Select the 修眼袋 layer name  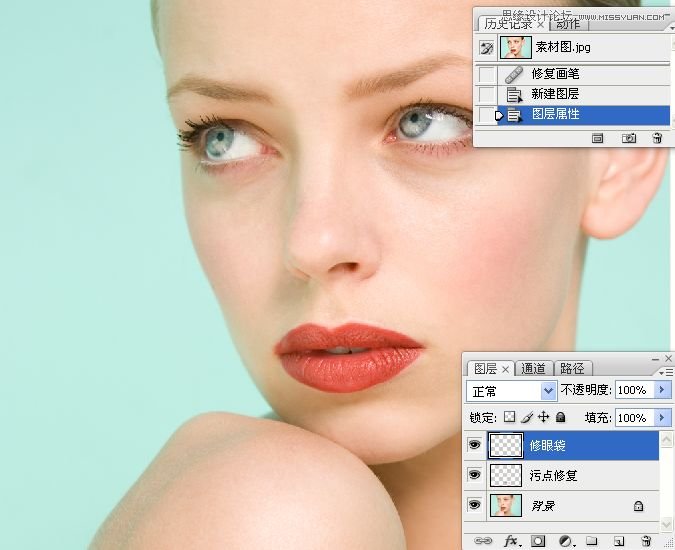click(x=547, y=445)
